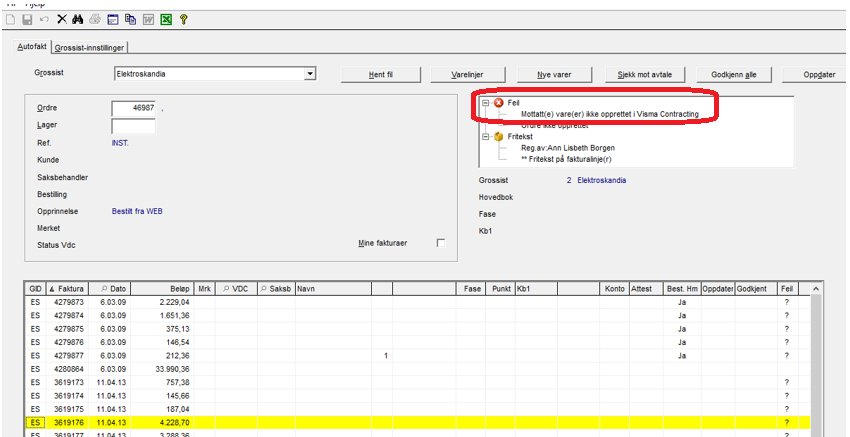
Task: Click the blue Elektroskandia text next to Grossist 2
Action: [602, 180]
